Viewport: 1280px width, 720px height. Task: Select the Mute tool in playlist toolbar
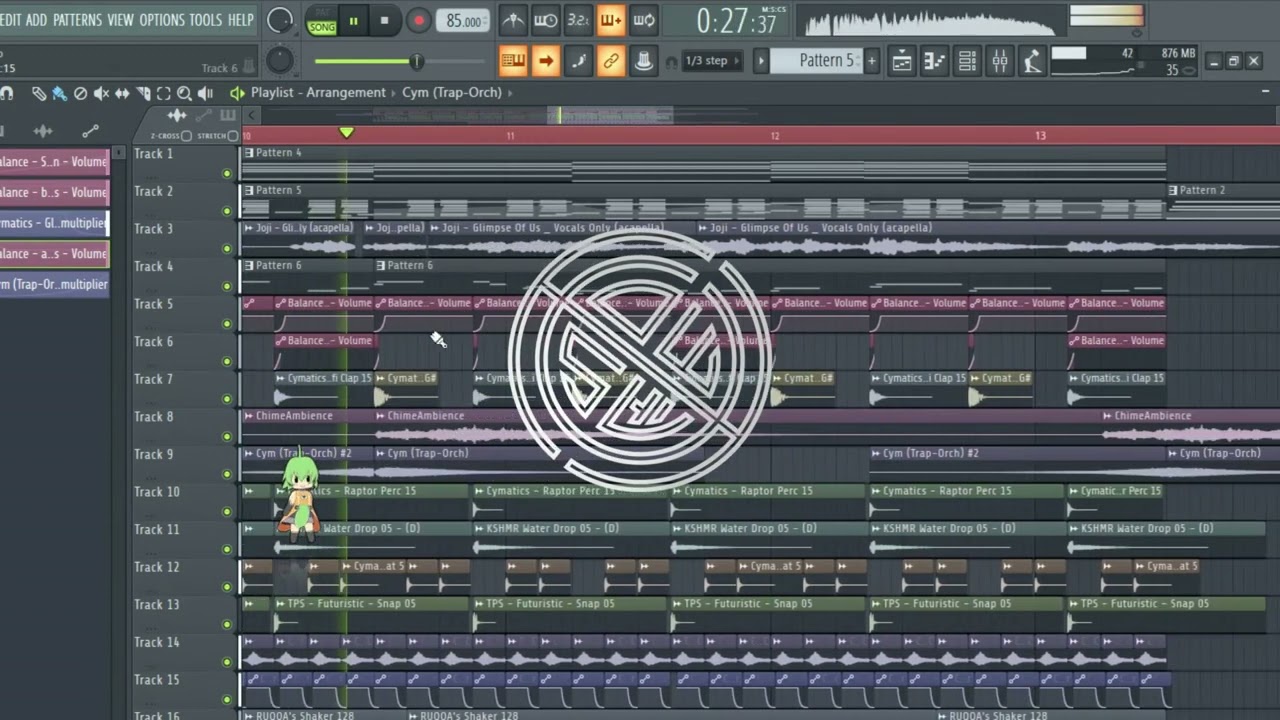coord(101,93)
